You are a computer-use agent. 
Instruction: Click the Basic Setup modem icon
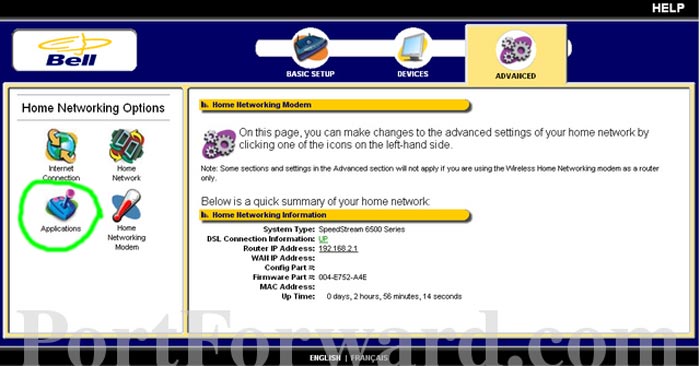pos(310,47)
